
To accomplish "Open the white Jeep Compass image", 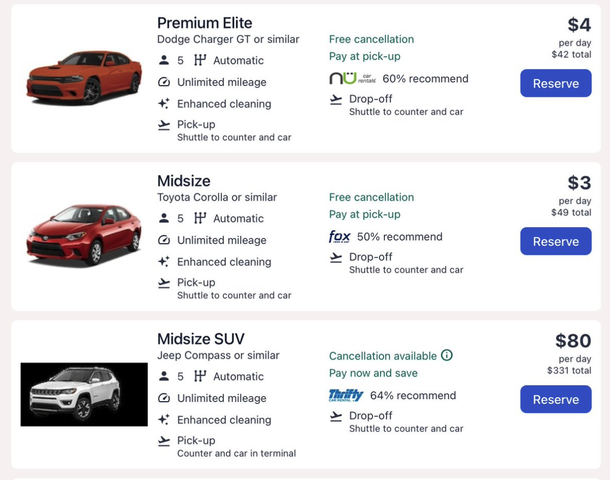I will pos(84,394).
